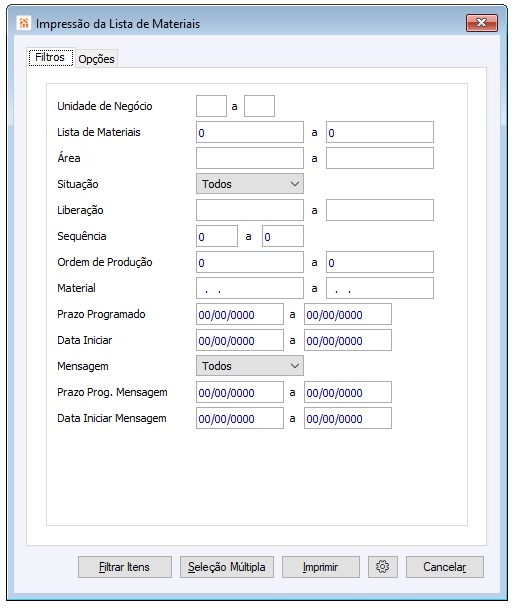Open the Situação dropdown
Viewport: 514px width, 610px height.
coord(250,184)
